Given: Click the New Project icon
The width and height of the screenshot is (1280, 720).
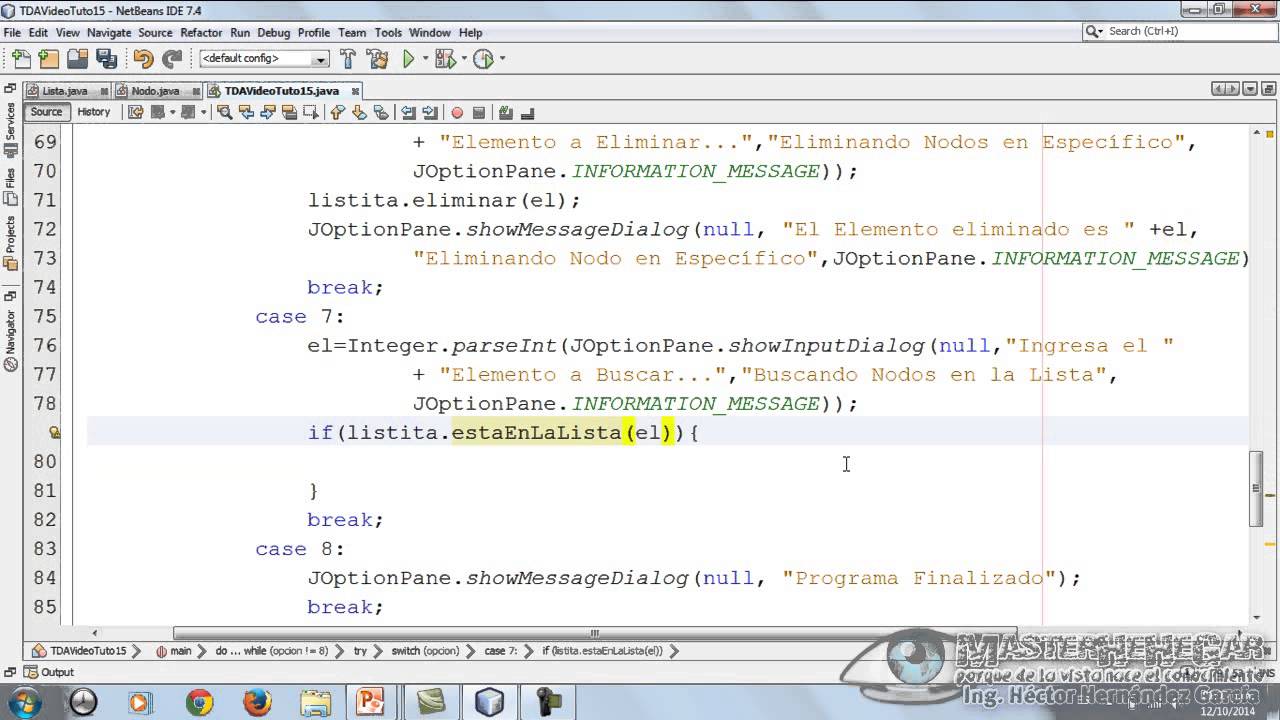Looking at the screenshot, I should (48, 59).
